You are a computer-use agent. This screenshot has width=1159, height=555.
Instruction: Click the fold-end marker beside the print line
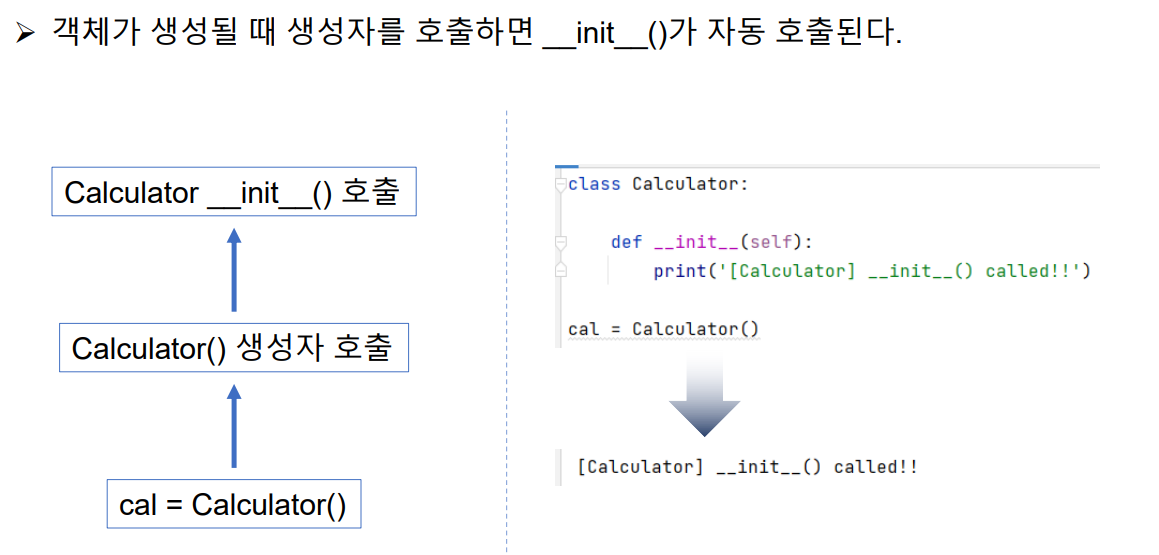[x=561, y=270]
